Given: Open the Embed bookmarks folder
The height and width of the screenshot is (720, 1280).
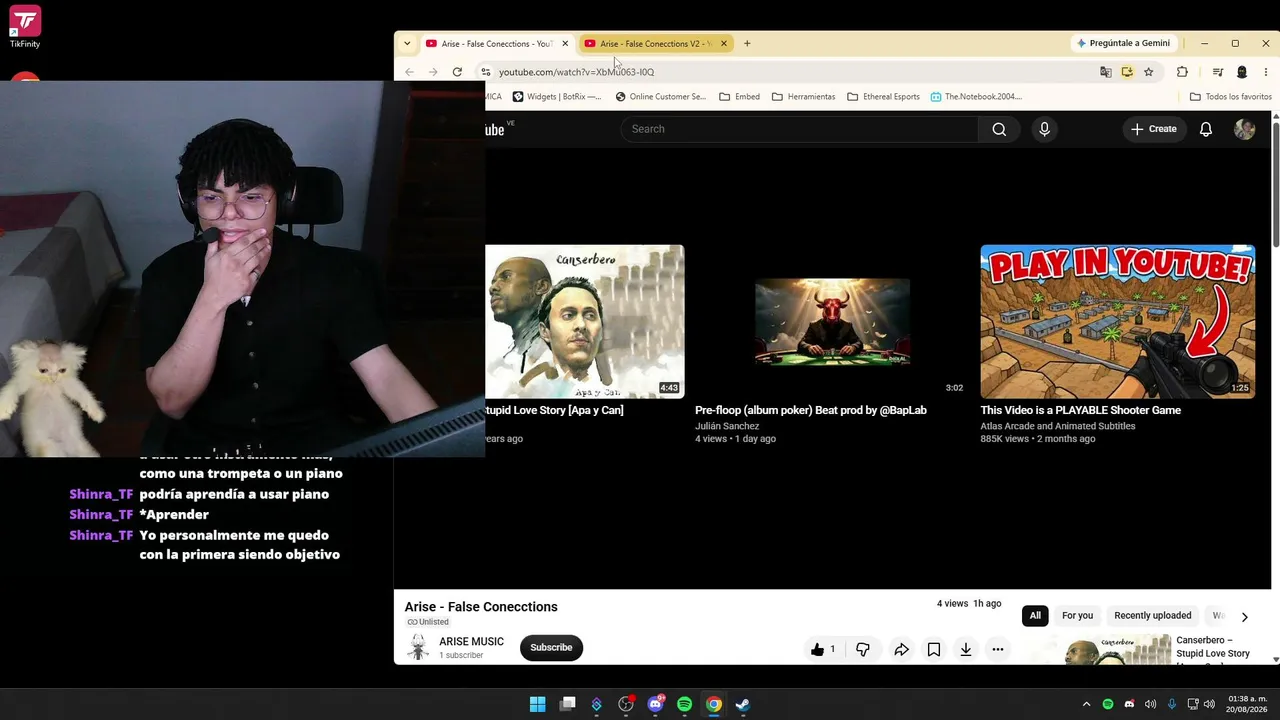Looking at the screenshot, I should [740, 97].
